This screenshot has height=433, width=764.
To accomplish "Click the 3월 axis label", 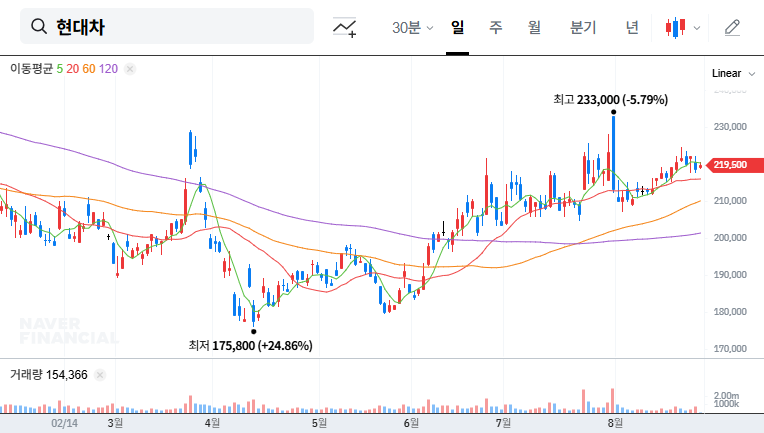I will coord(115,423).
